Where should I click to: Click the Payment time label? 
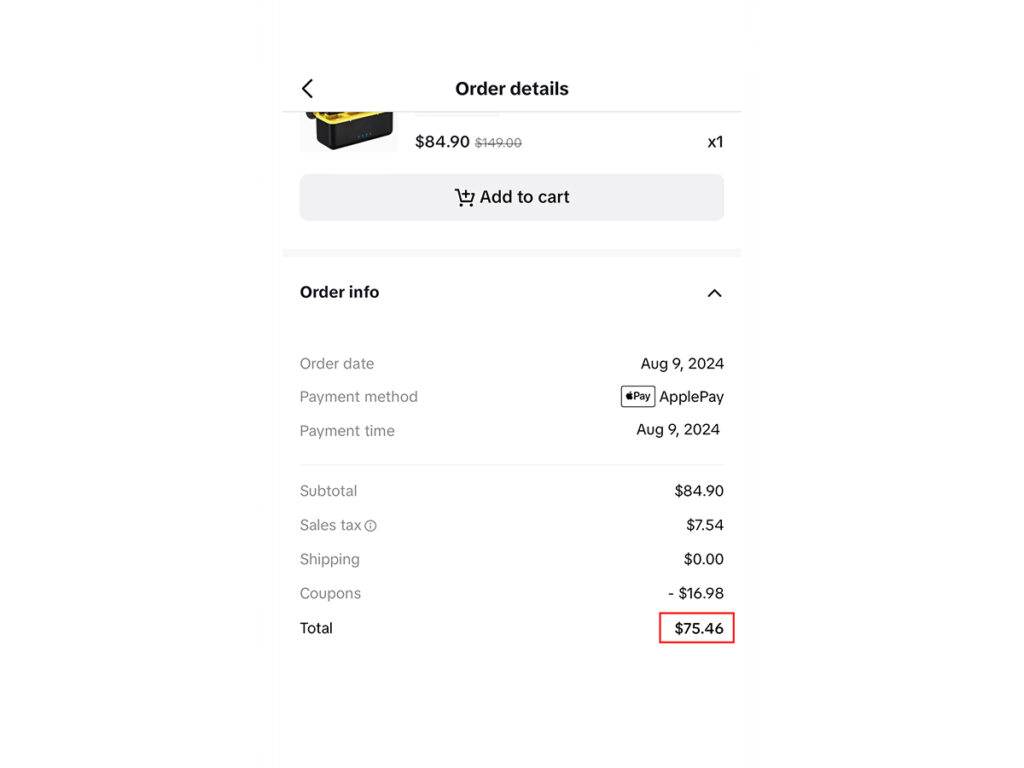(x=347, y=431)
